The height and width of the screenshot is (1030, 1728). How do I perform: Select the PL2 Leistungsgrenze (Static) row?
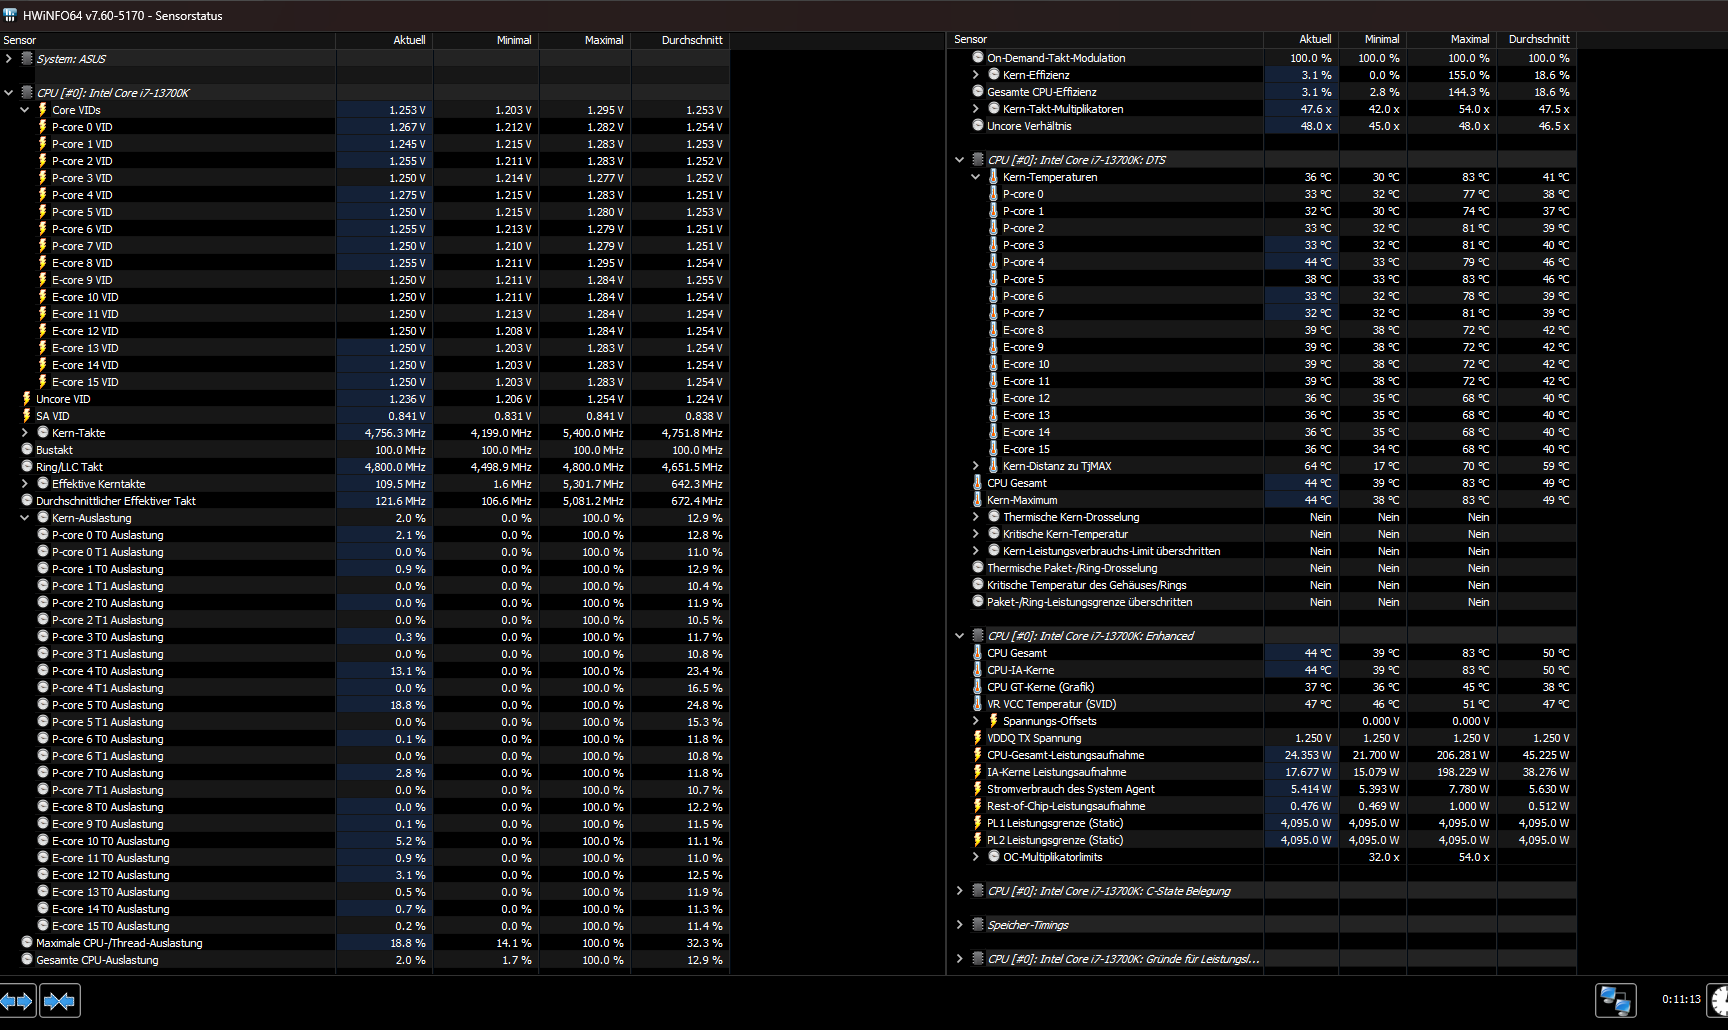1262,840
